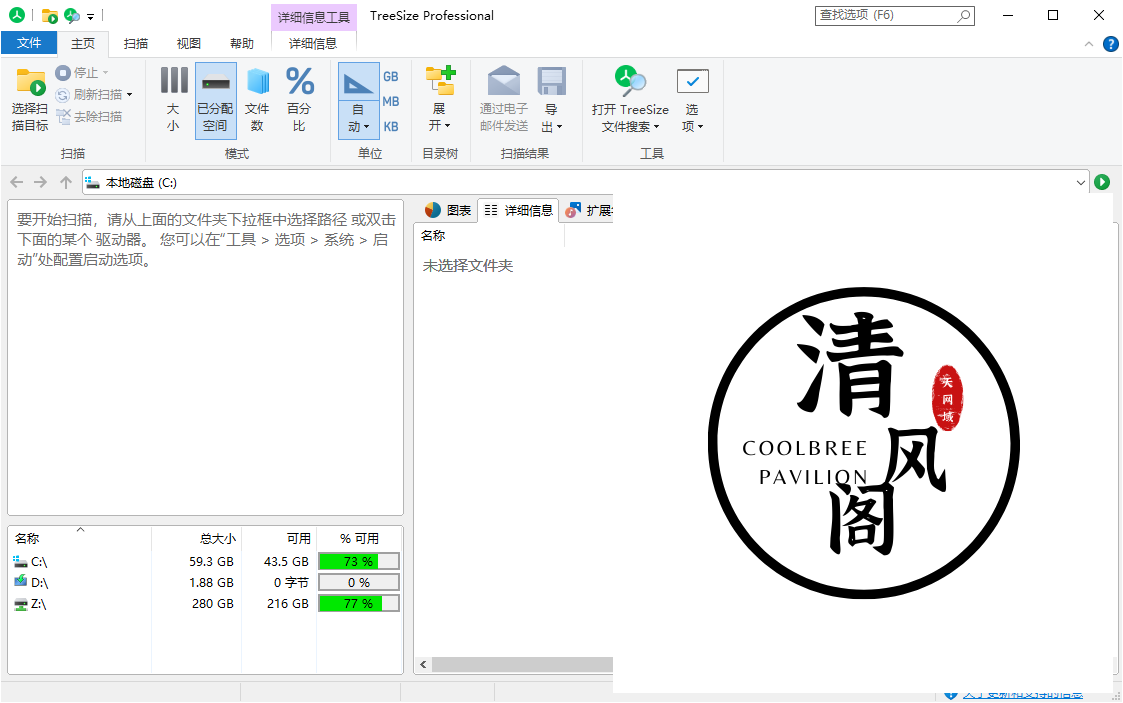Open the 打开 TreeSize 文件搜索 dropdown

click(x=630, y=100)
